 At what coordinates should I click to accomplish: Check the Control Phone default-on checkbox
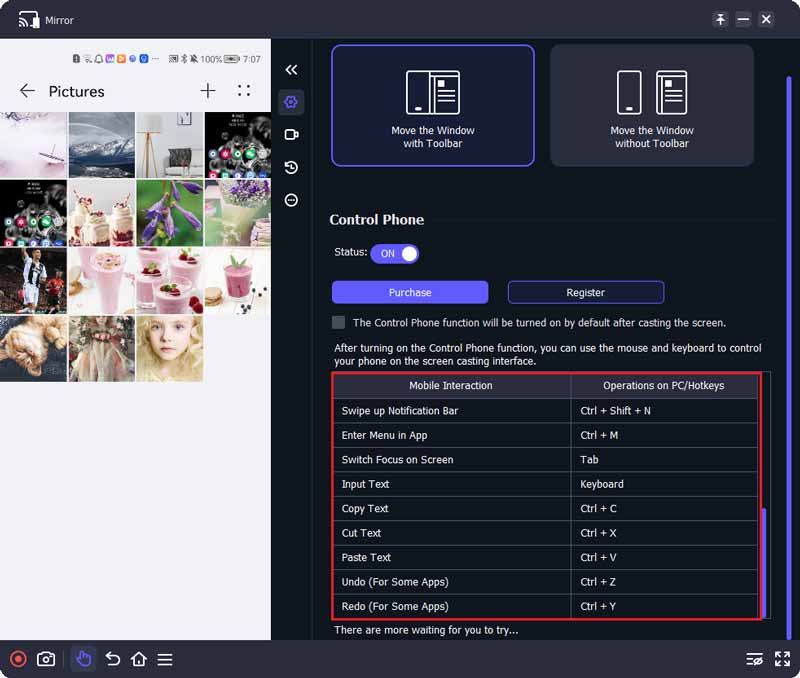tap(339, 323)
